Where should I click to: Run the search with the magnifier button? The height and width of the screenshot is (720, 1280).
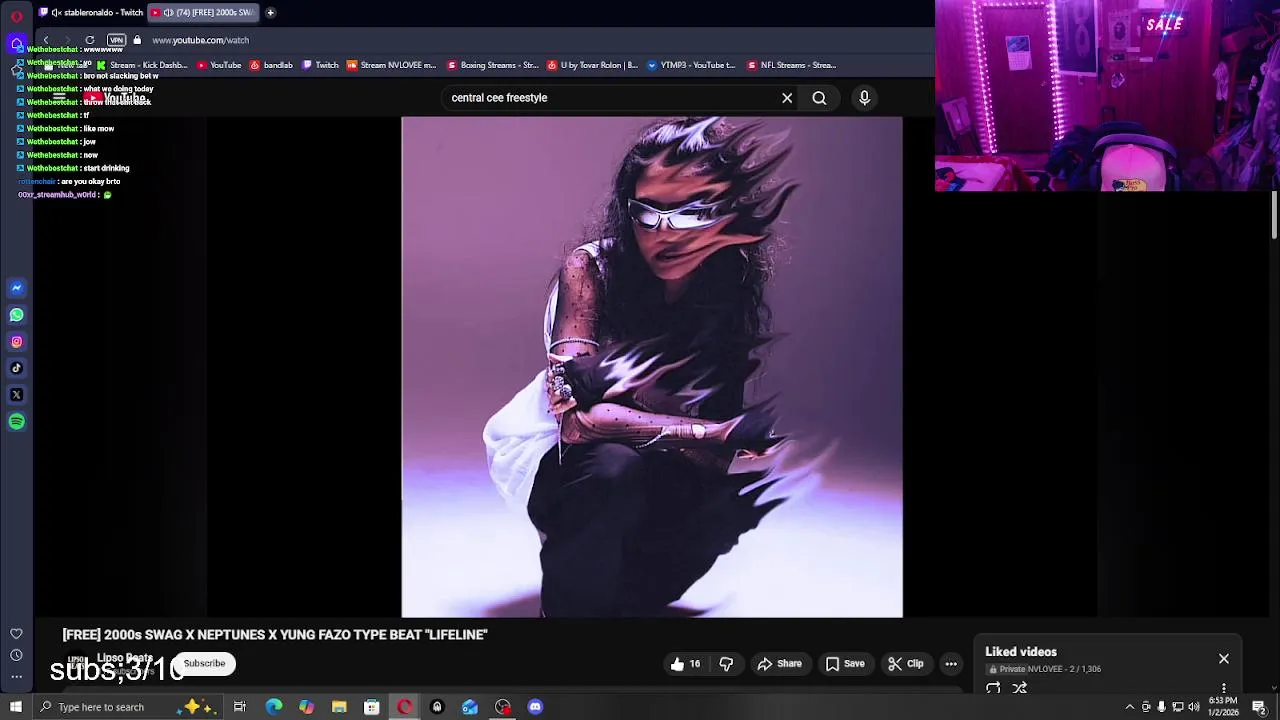(x=819, y=98)
